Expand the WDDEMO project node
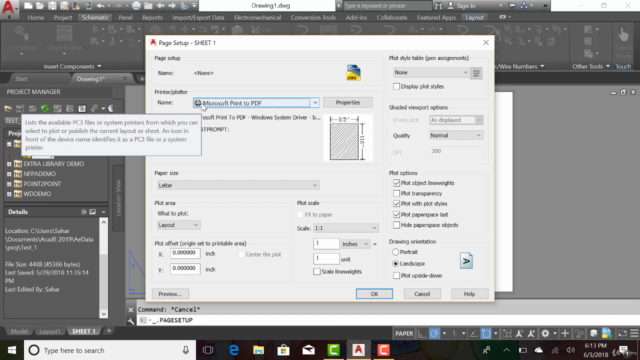Screen dimensions: 640x360 (x=9, y=194)
